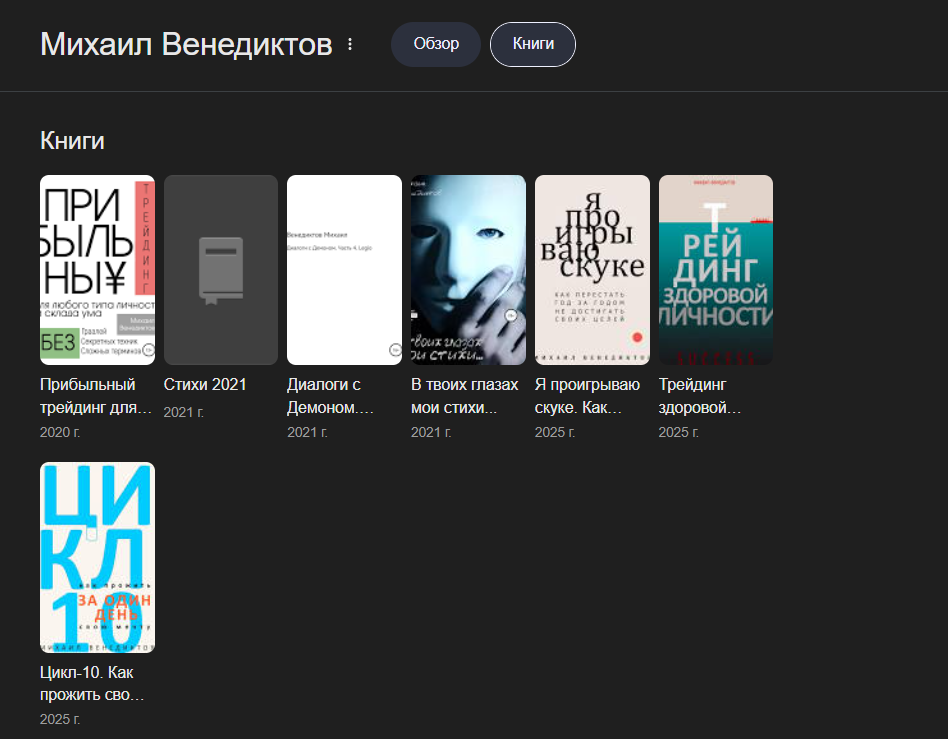Click the white Диалоги с Демоном cover

(x=344, y=270)
